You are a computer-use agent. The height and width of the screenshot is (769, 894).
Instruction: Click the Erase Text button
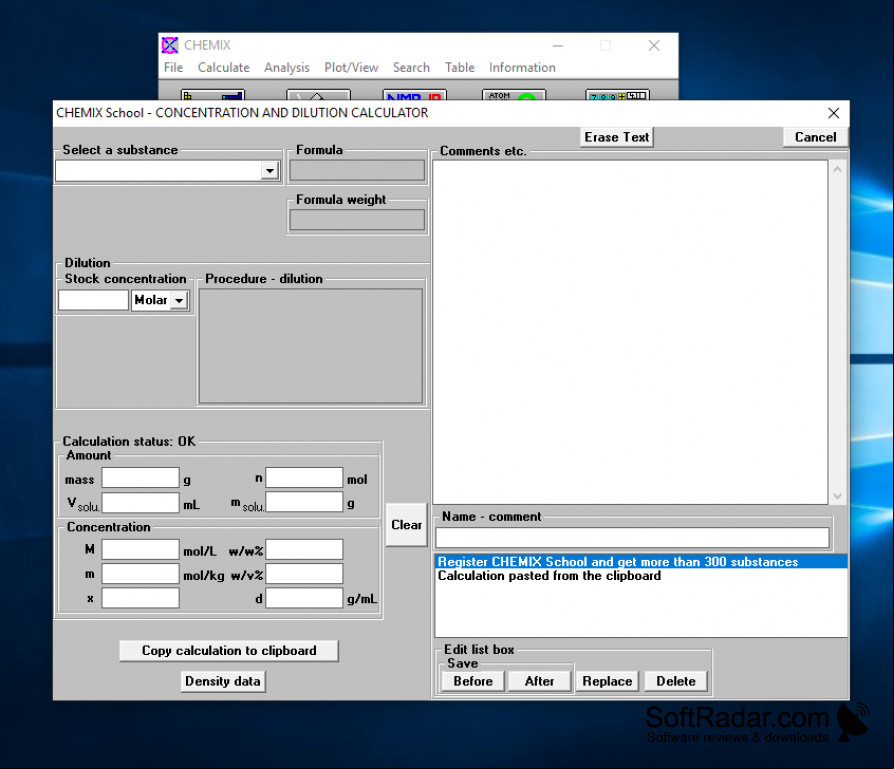pos(616,137)
